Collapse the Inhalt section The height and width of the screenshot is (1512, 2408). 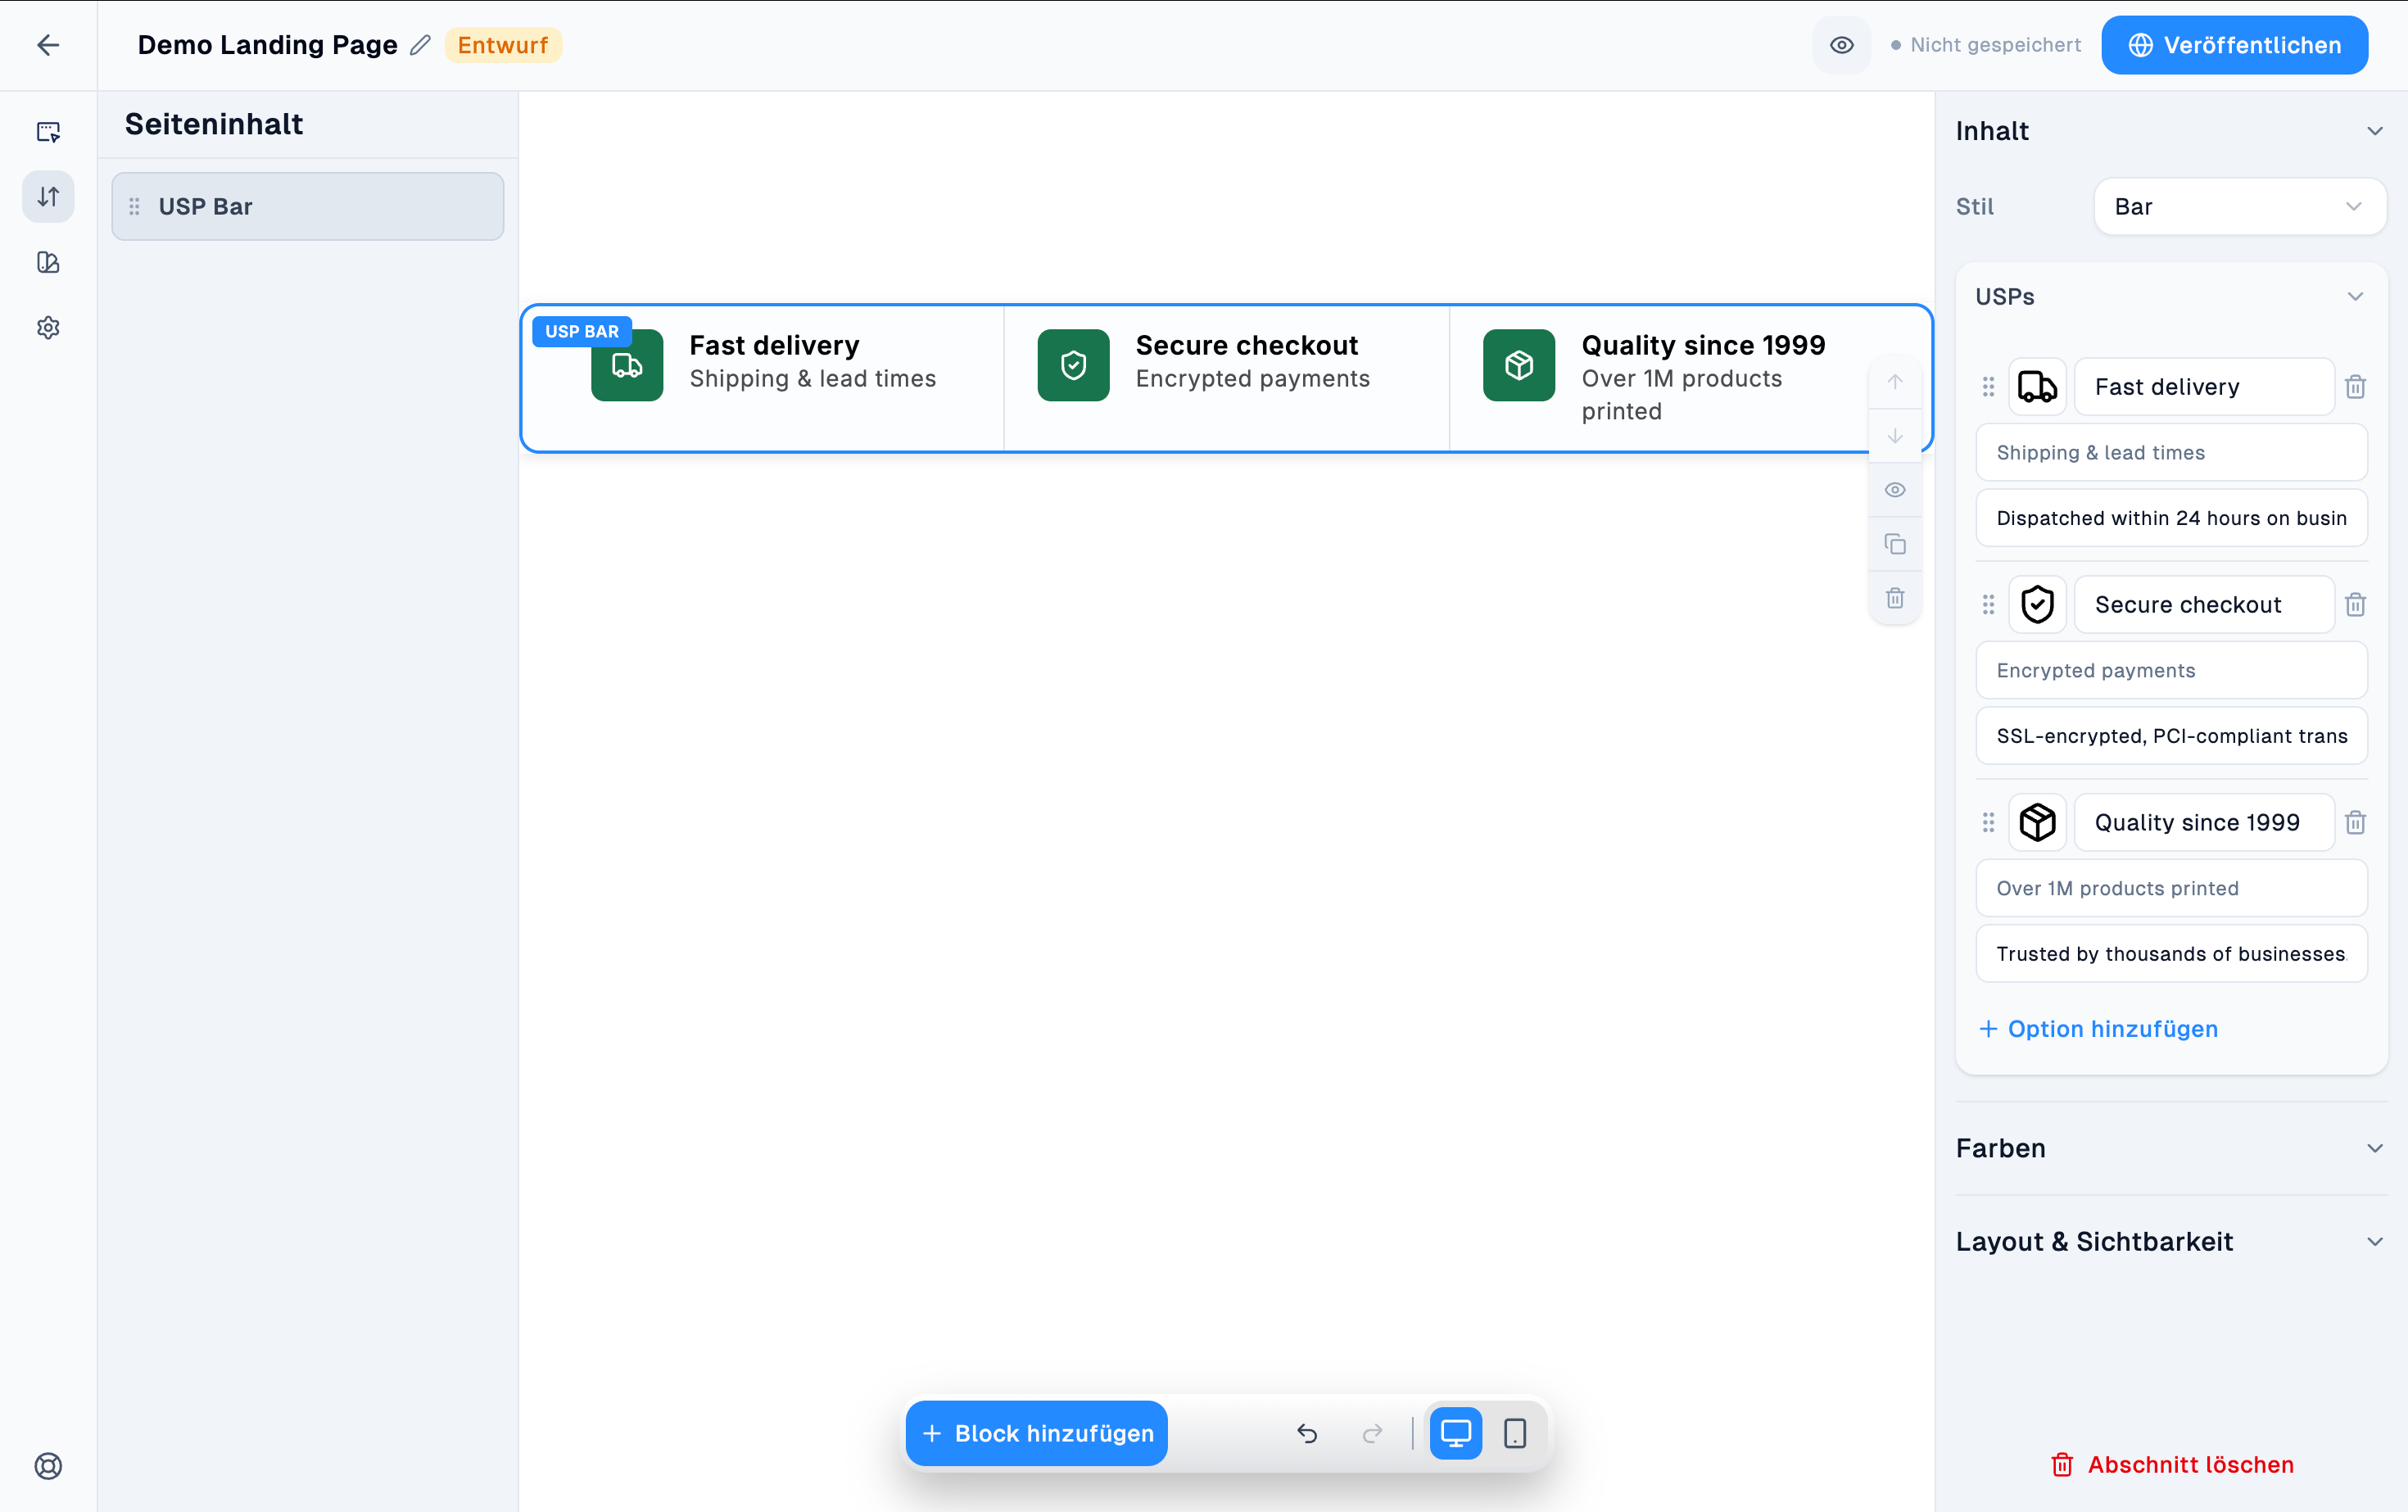click(2374, 131)
